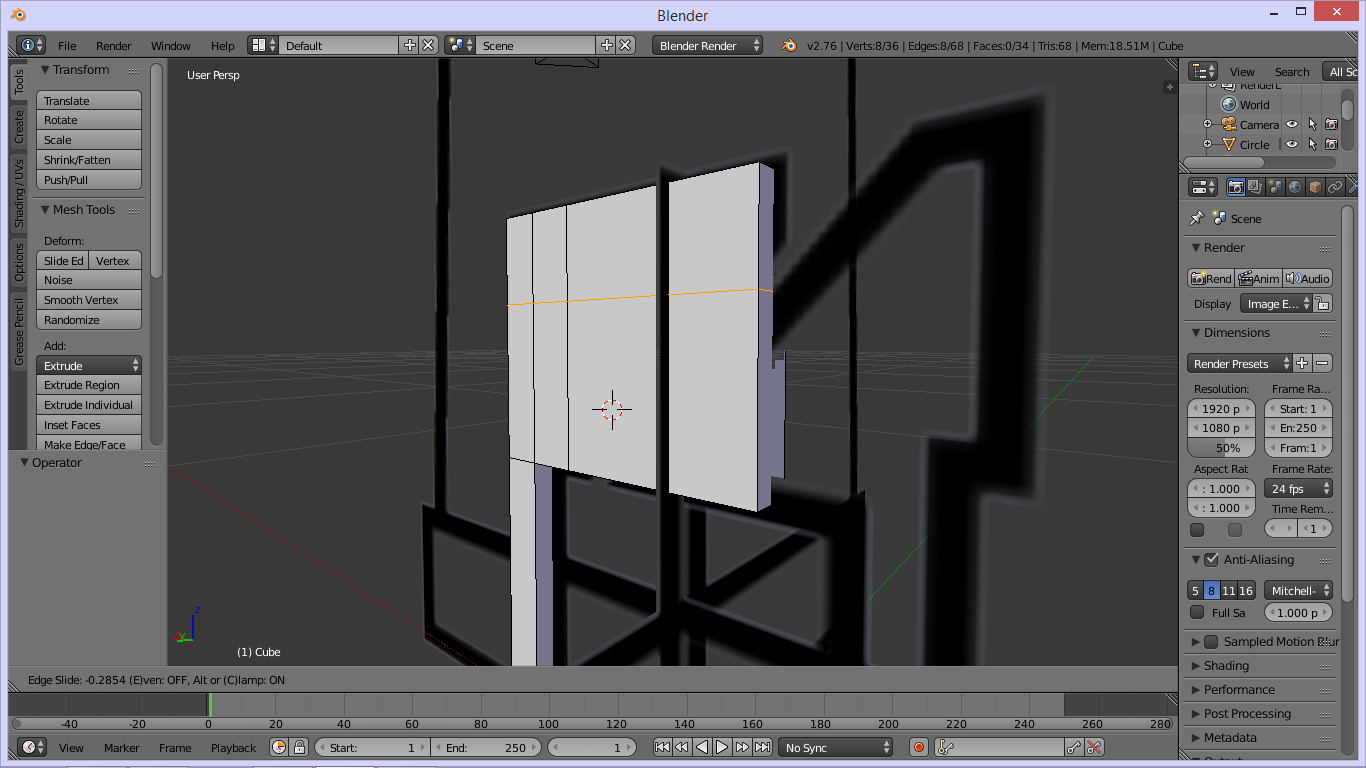The image size is (1366, 768).
Task: Toggle Camera visibility eye in the outliner
Action: [1292, 125]
